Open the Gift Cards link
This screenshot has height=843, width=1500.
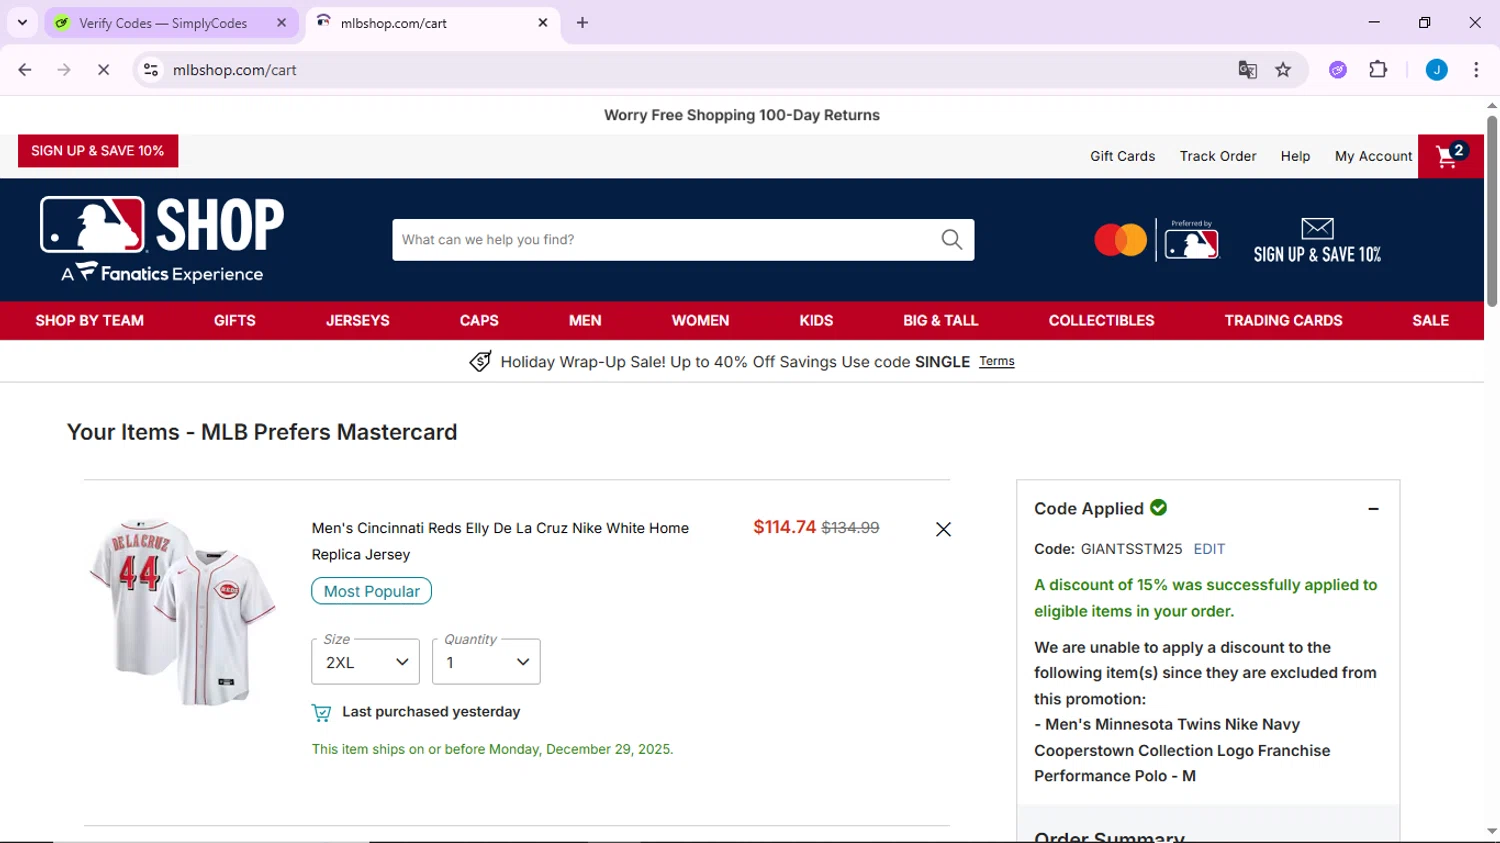click(1122, 156)
